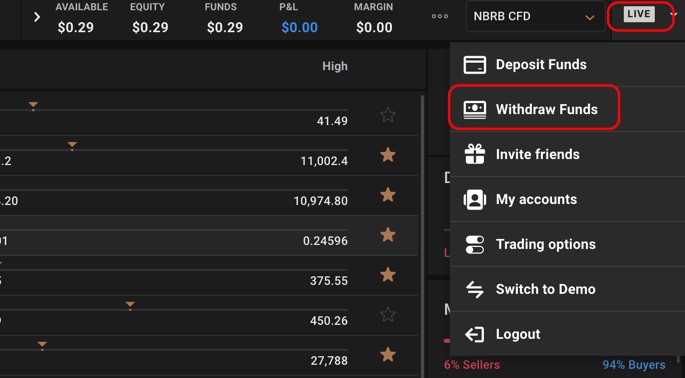
Task: Click the instruments list vertical scrollbar
Action: click(x=422, y=236)
